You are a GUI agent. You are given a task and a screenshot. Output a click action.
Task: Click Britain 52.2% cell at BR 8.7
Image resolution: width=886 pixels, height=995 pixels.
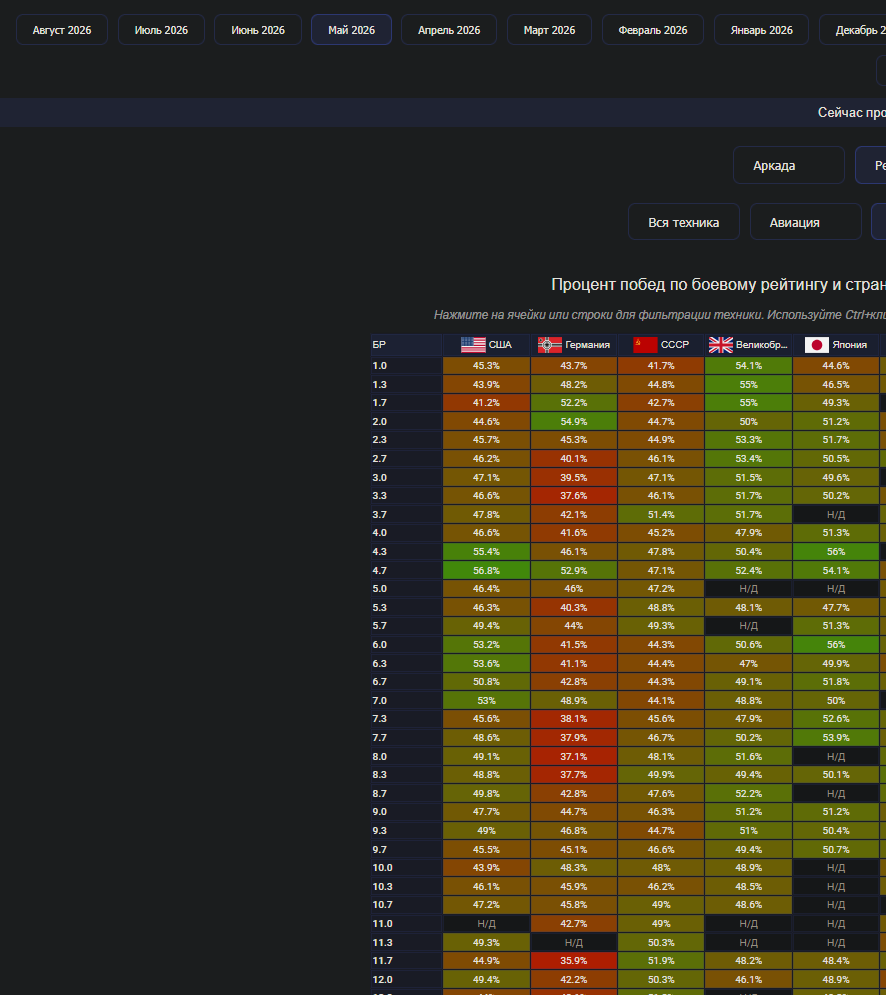748,793
